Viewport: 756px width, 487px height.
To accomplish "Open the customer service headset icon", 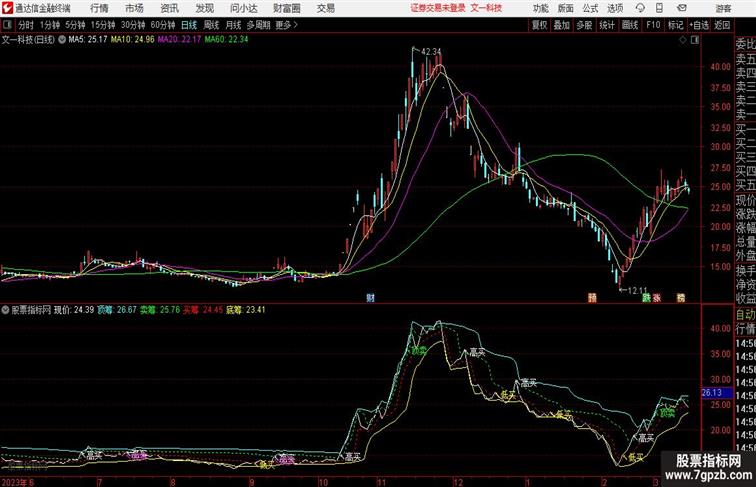I will pos(640,8).
